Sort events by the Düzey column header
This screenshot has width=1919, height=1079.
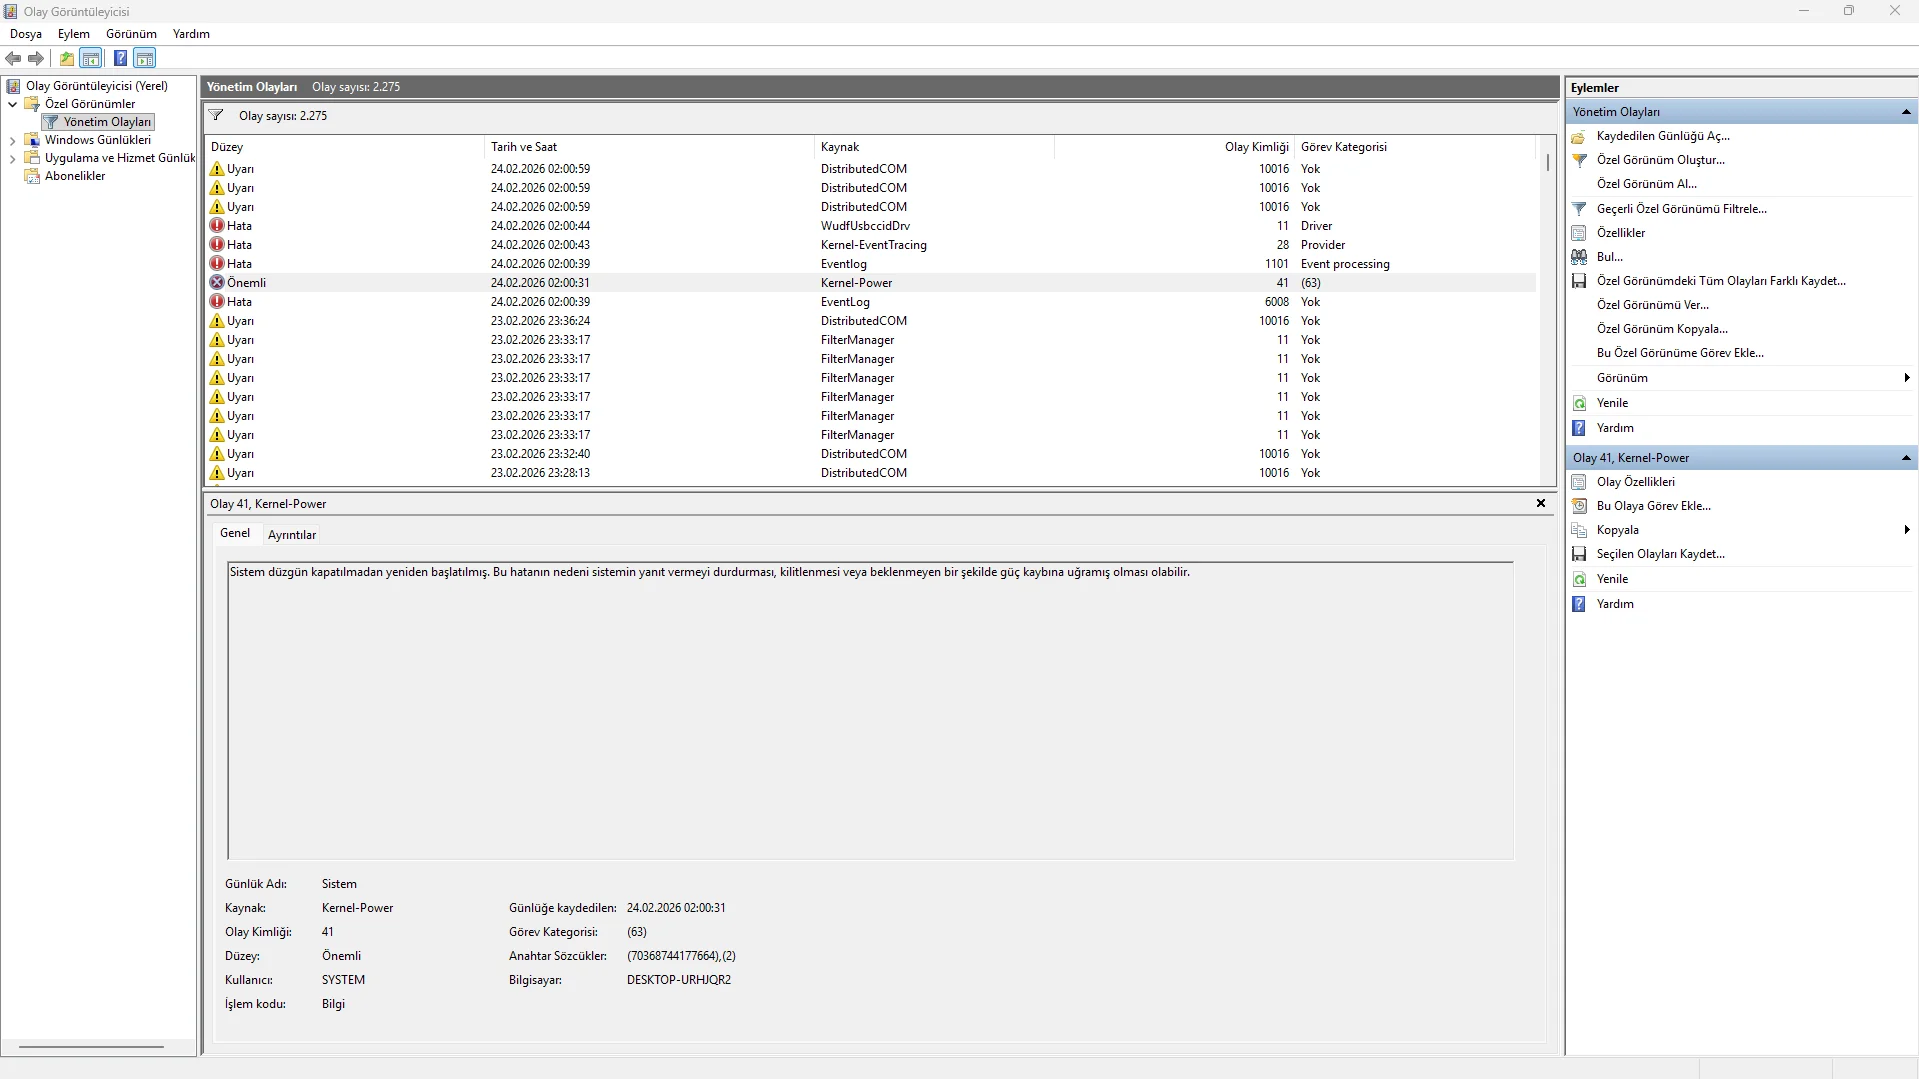tap(344, 147)
